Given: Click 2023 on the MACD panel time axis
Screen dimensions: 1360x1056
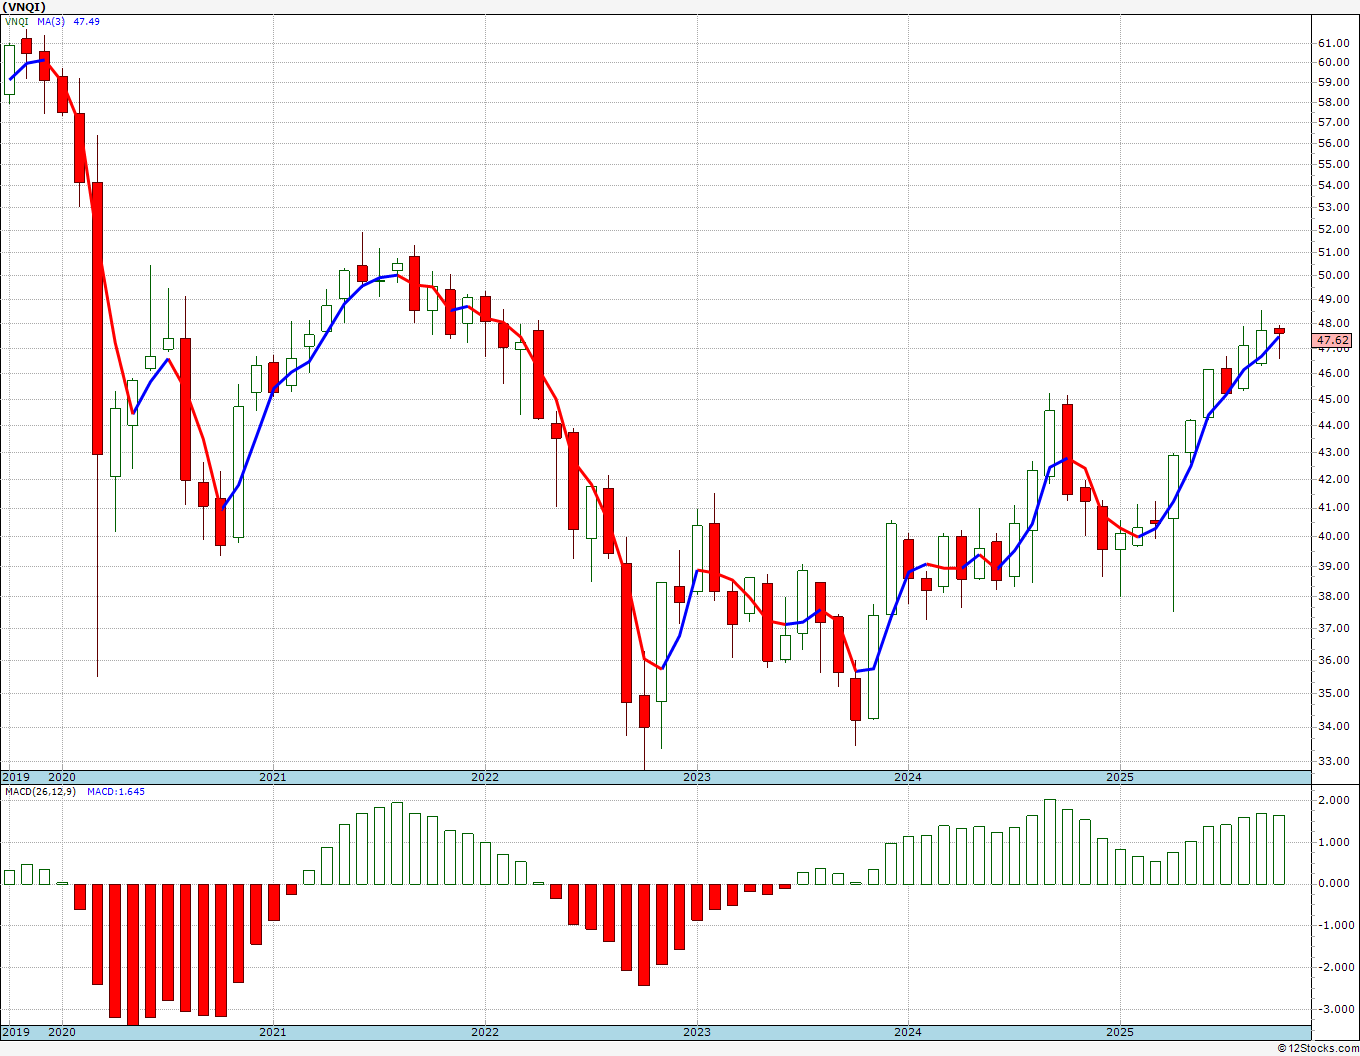Looking at the screenshot, I should pyautogui.click(x=697, y=1032).
